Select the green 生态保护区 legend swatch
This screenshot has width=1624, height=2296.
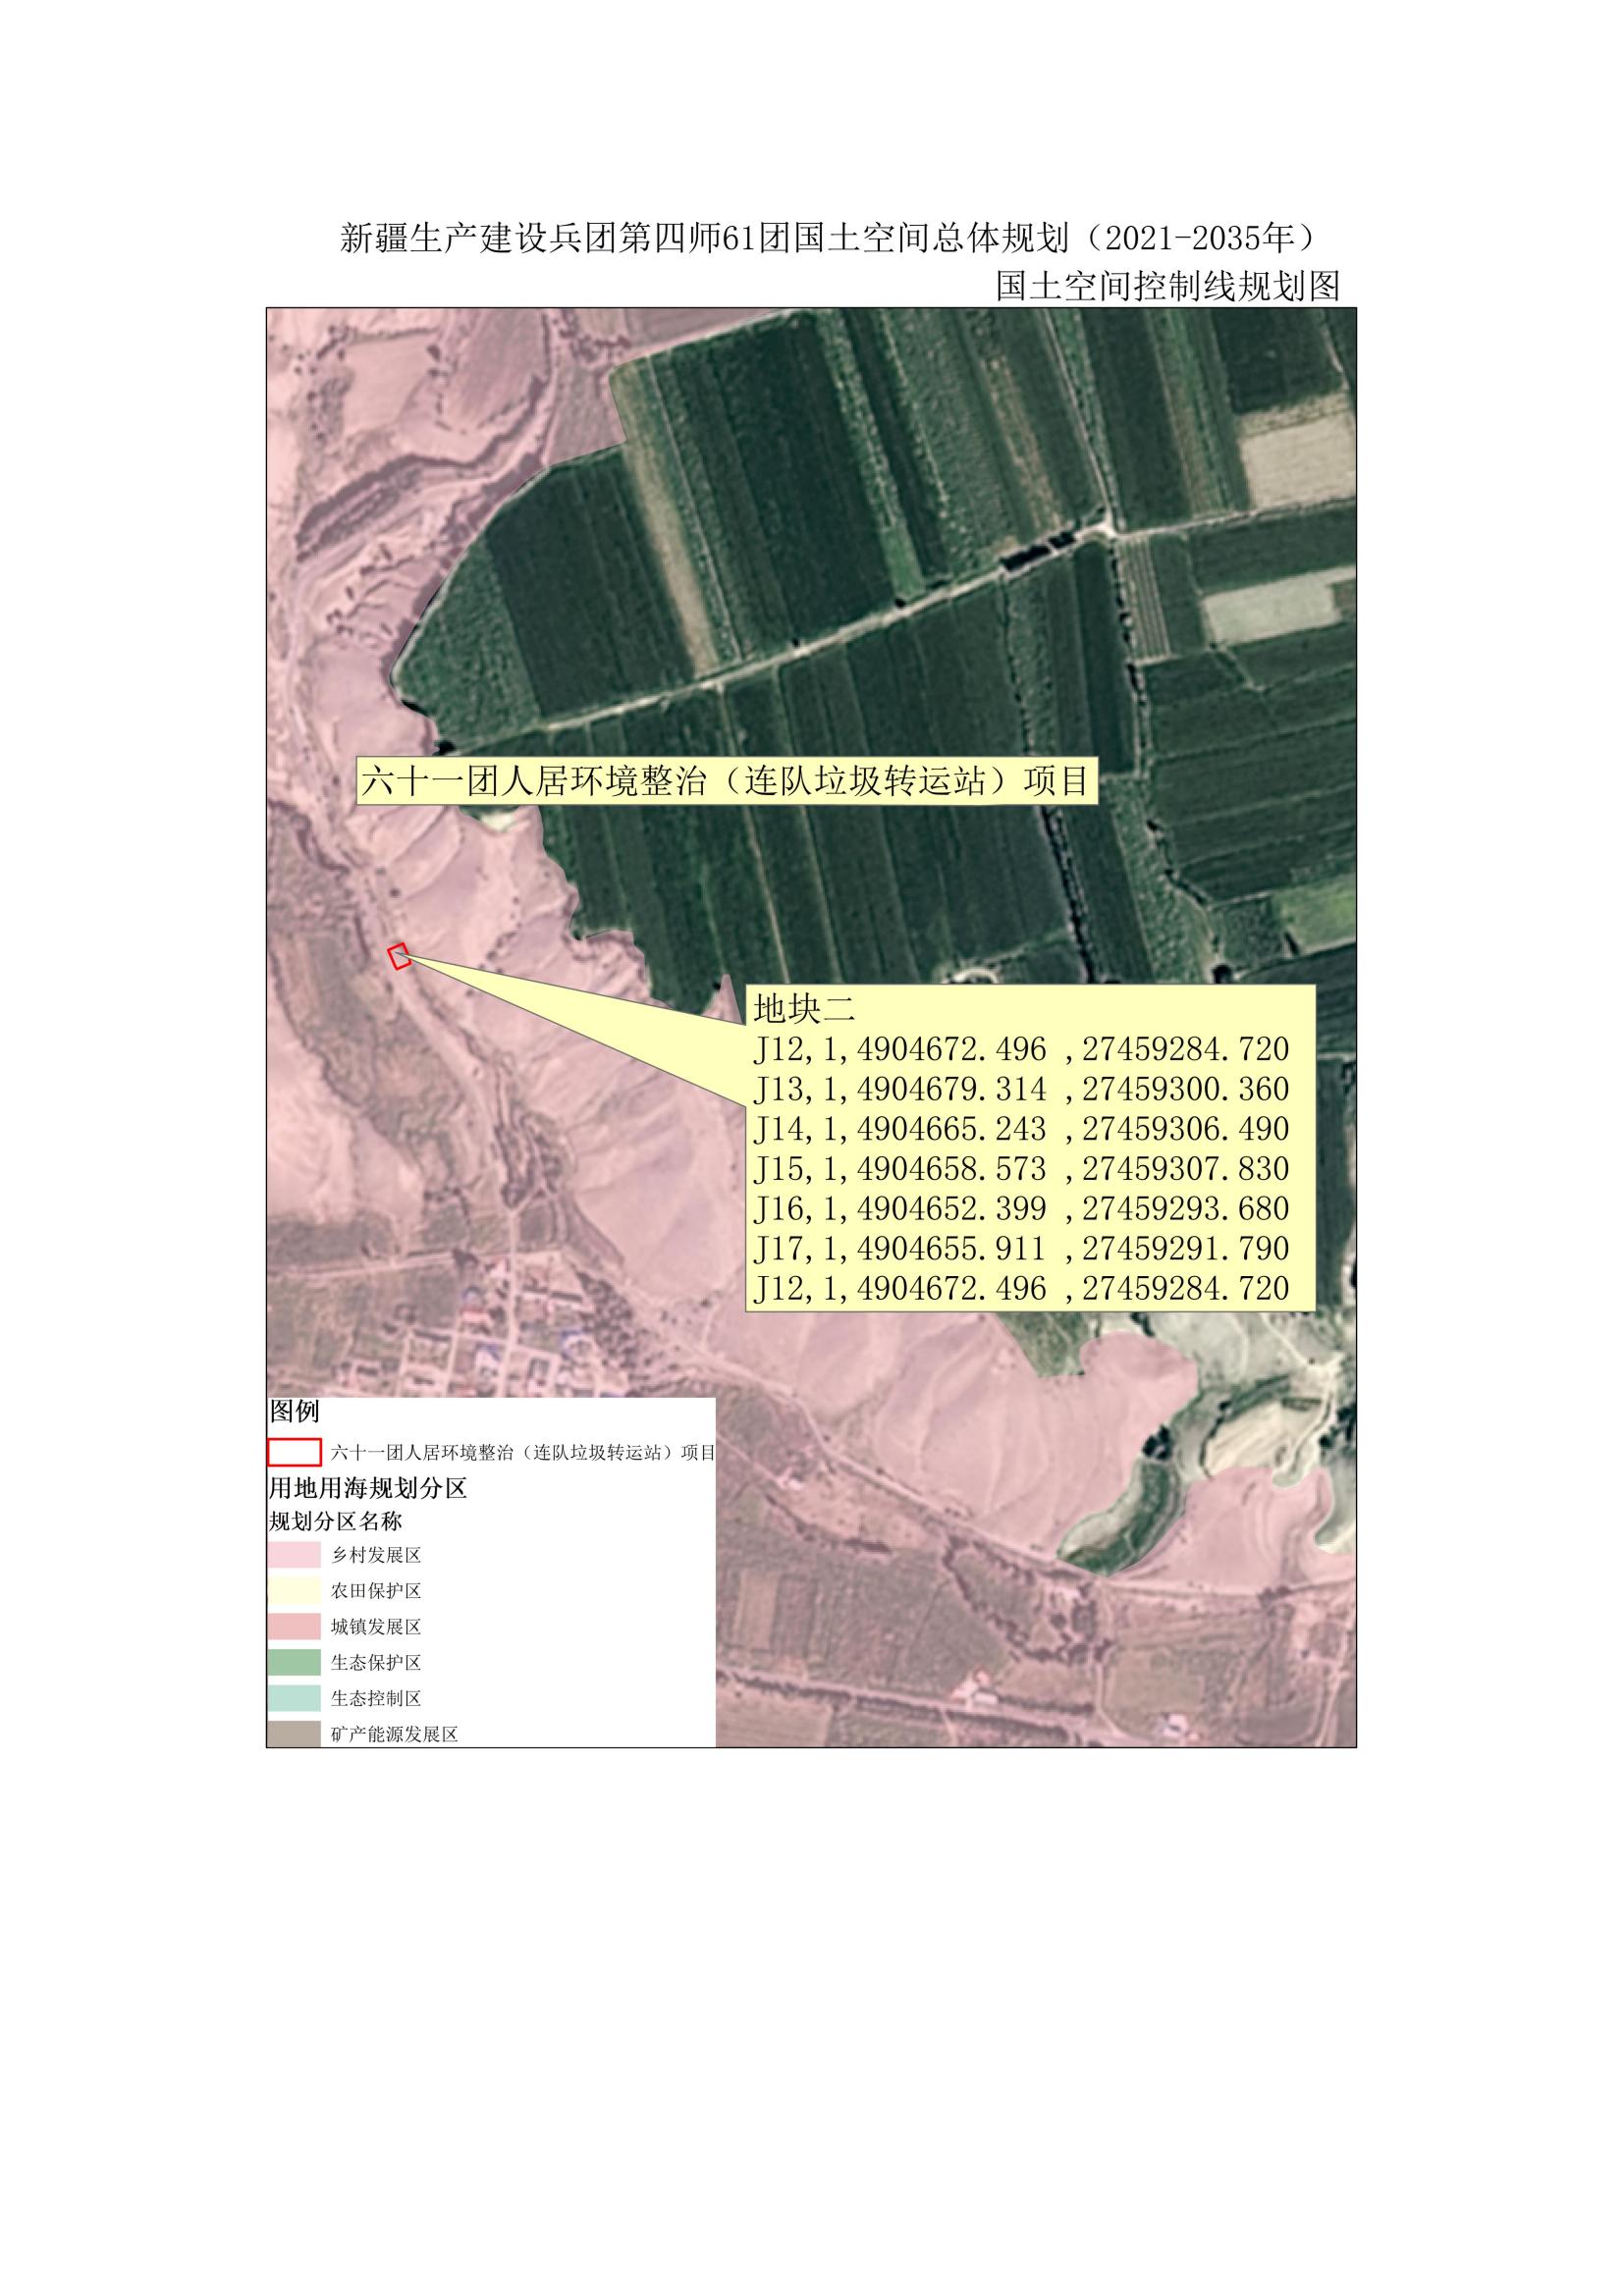(x=294, y=1662)
